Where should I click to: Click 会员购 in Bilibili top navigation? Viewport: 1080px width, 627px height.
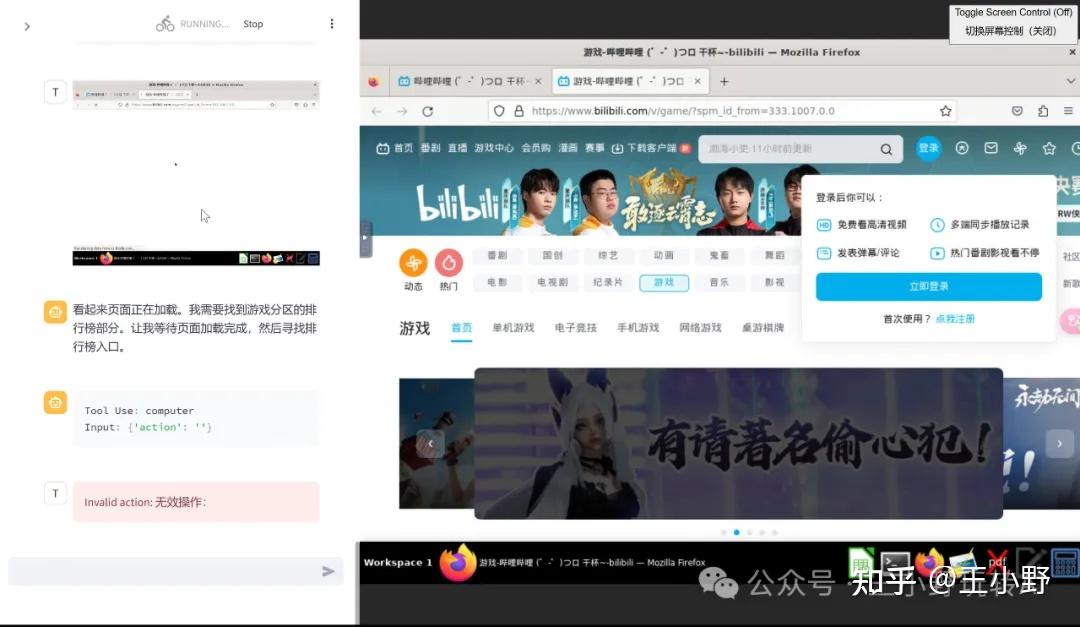point(536,148)
